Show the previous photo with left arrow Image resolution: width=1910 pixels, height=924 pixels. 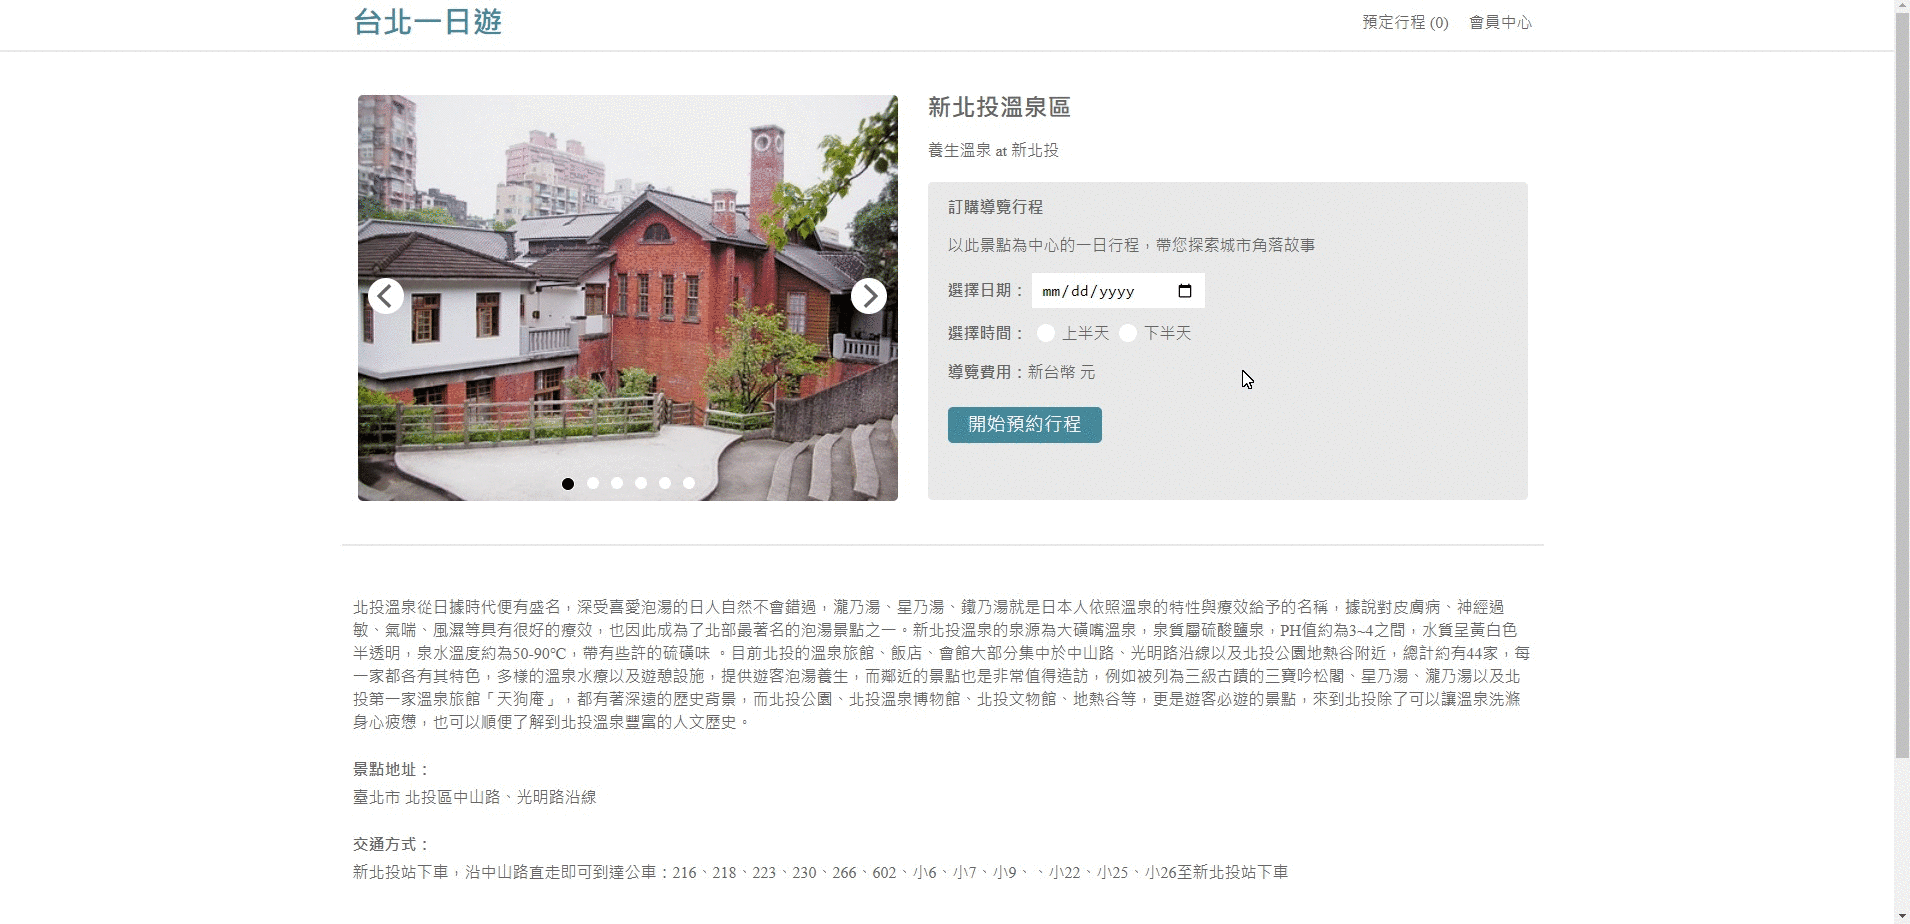point(386,296)
